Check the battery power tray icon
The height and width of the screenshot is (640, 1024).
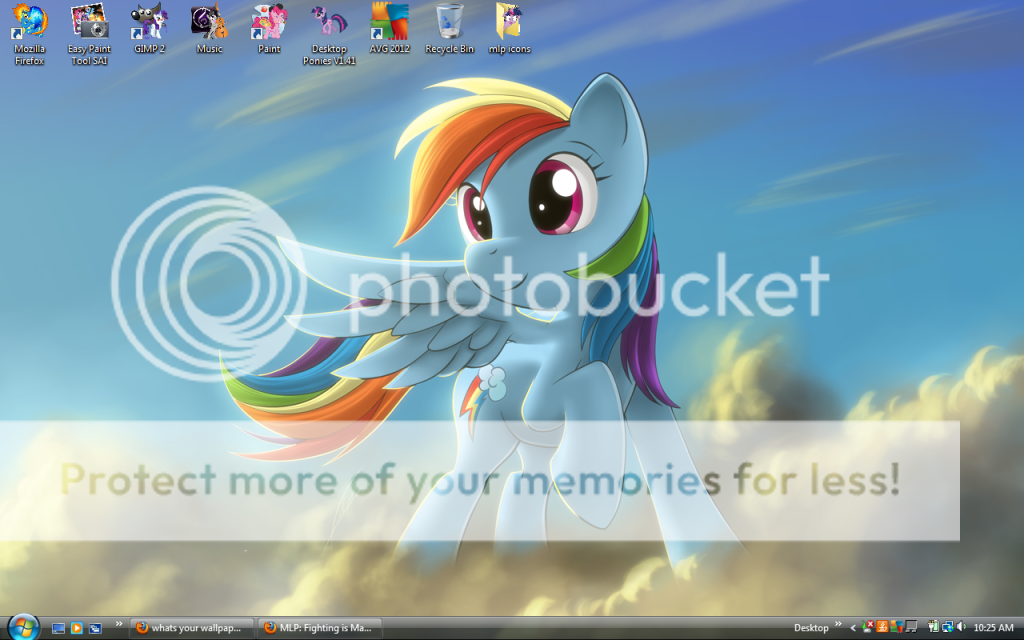click(x=933, y=628)
